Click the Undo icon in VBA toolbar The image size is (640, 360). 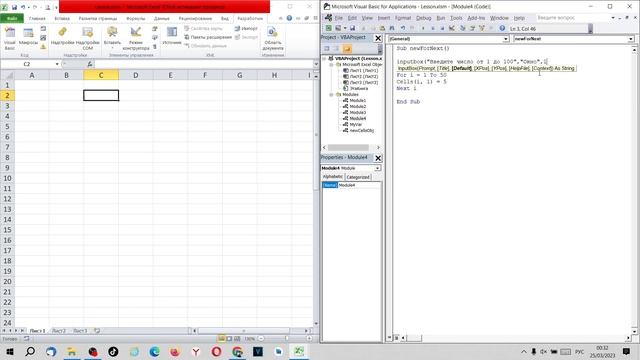(x=403, y=28)
